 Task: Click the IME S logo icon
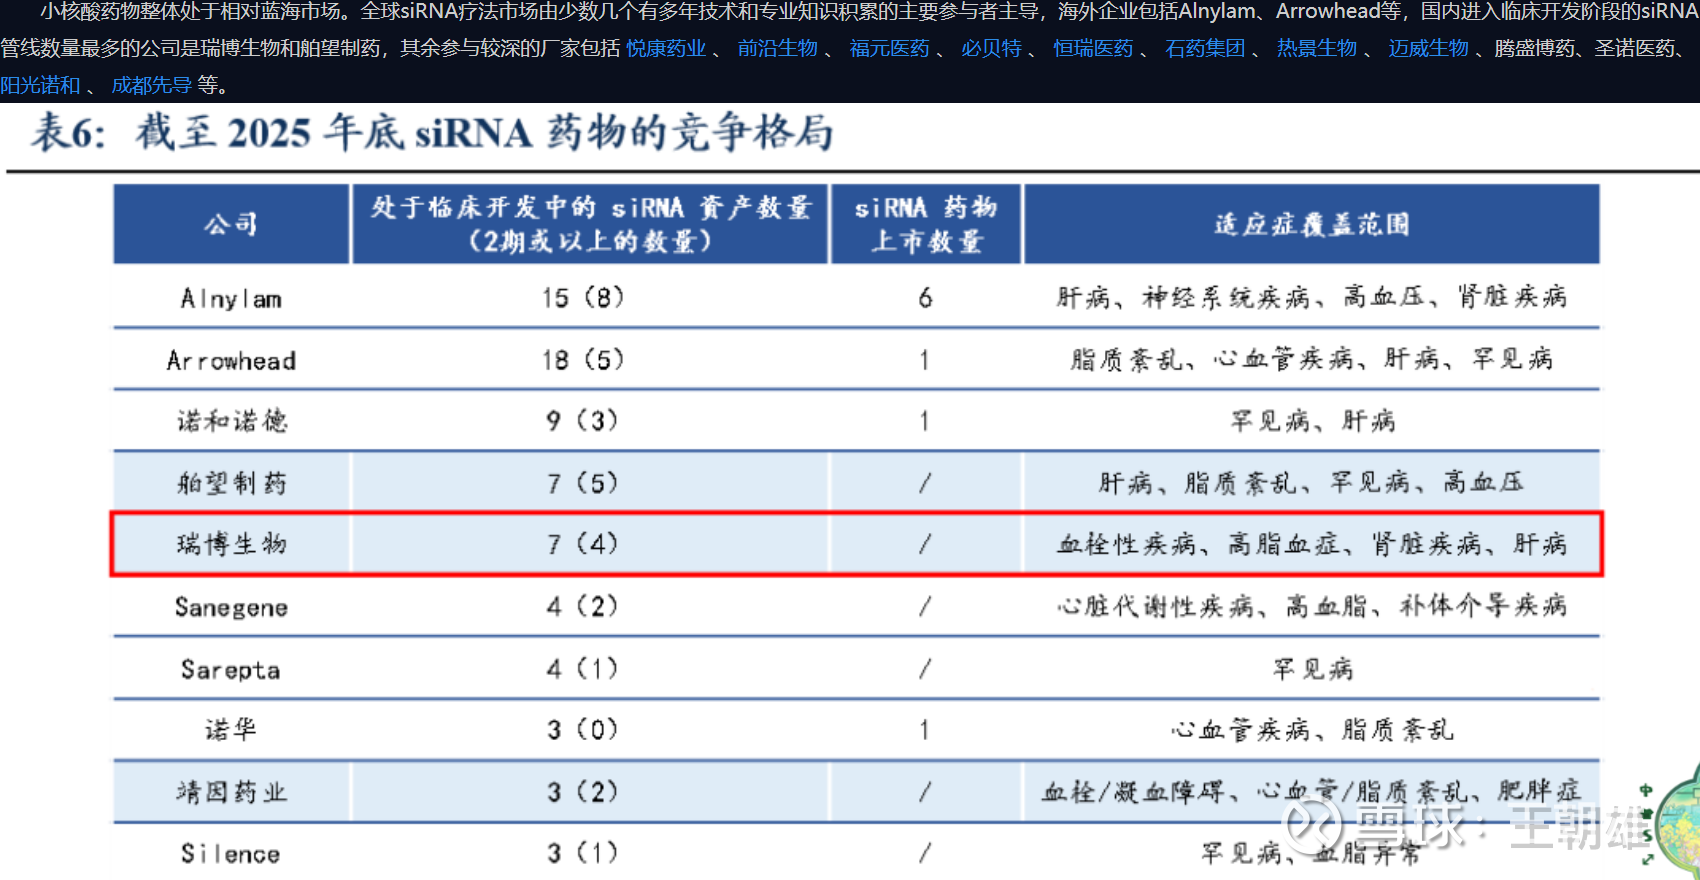pyautogui.click(x=1646, y=836)
